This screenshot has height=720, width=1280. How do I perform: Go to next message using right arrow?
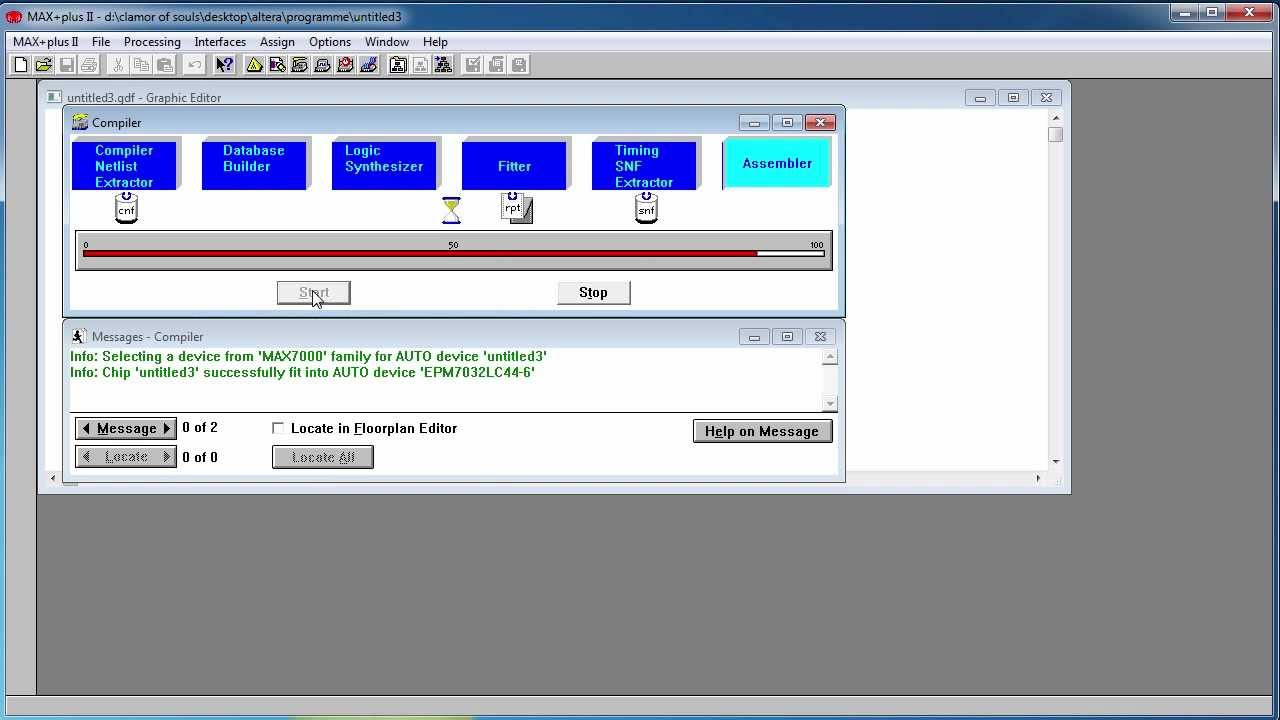click(x=167, y=428)
